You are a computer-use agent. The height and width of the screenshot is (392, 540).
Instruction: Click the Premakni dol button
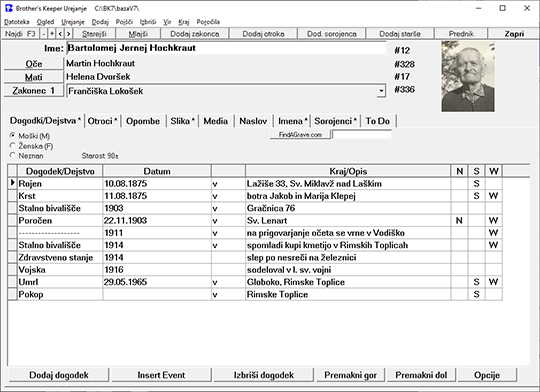click(x=421, y=375)
